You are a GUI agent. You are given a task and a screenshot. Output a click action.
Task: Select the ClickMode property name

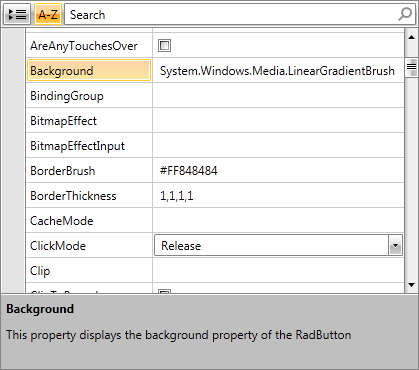[x=58, y=246]
